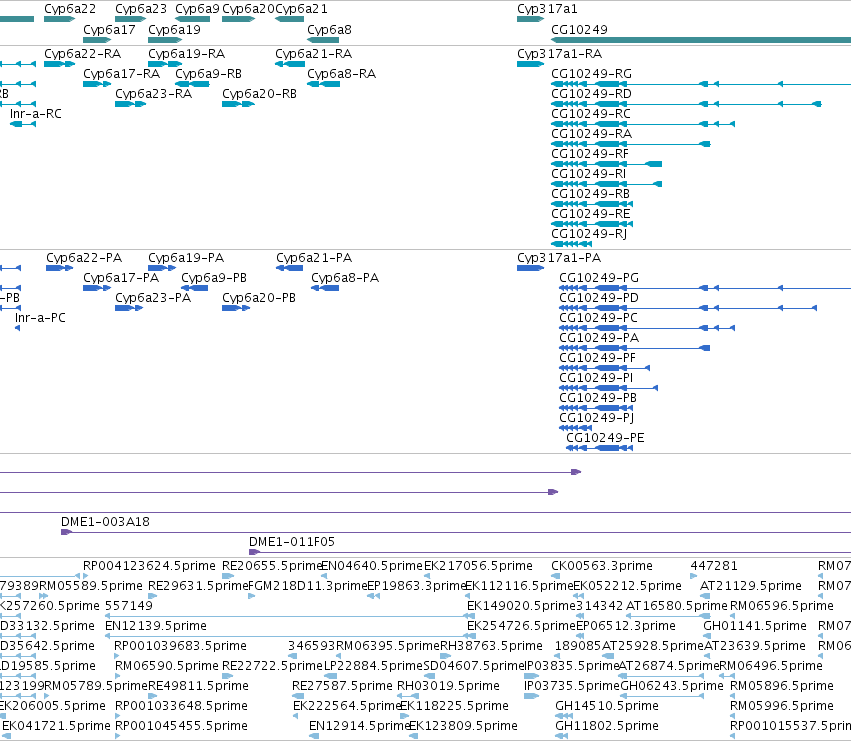Viewport: 851px width, 741px height.
Task: Select EST GH14510.5prime label
Action: click(x=607, y=706)
